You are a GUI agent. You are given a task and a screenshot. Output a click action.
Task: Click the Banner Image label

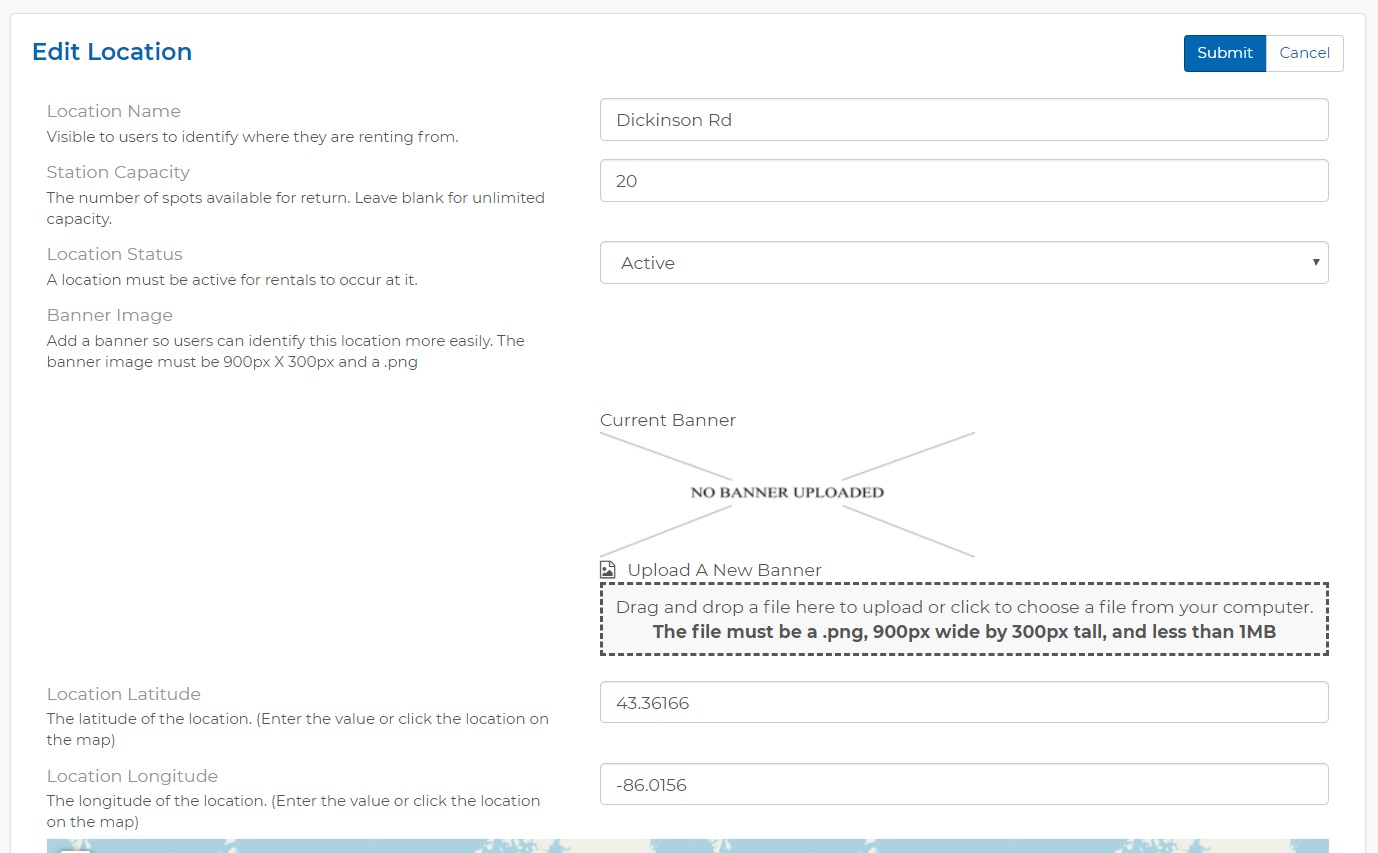pyautogui.click(x=110, y=315)
